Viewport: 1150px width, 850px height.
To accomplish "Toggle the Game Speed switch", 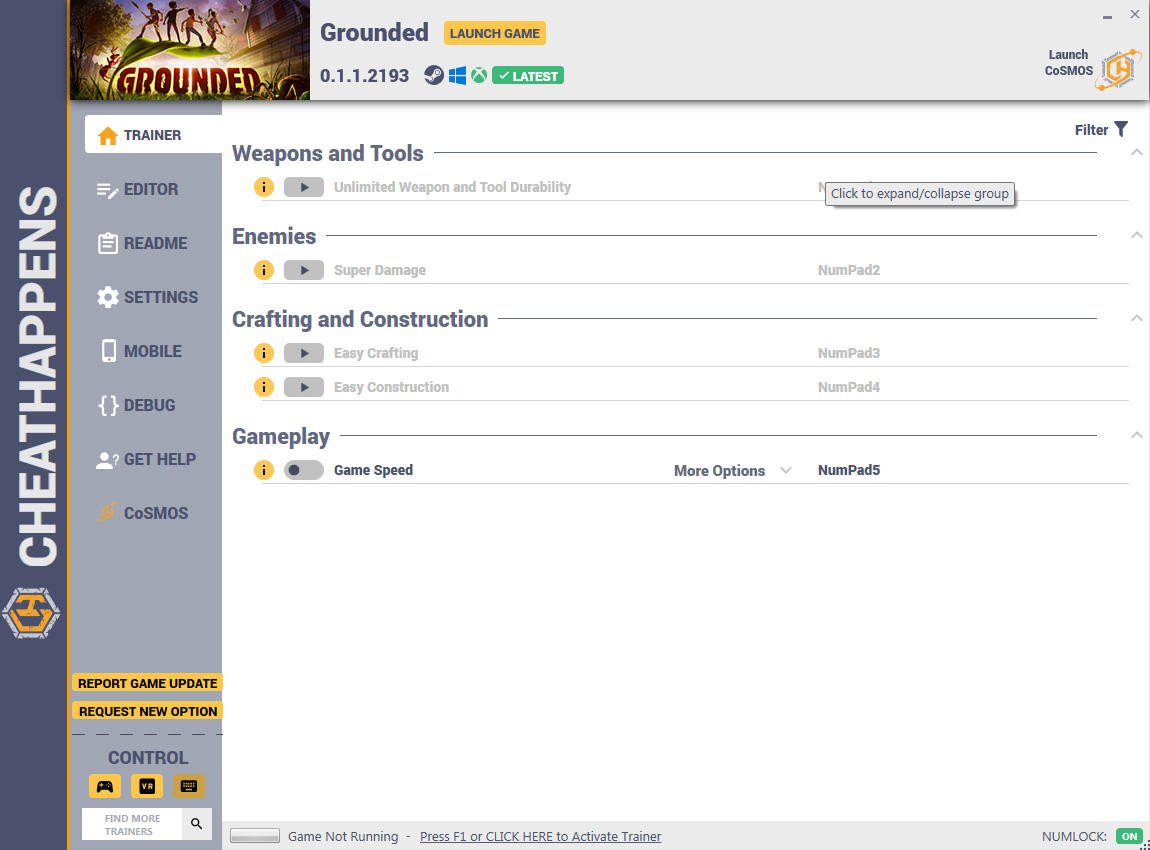I will 304,470.
